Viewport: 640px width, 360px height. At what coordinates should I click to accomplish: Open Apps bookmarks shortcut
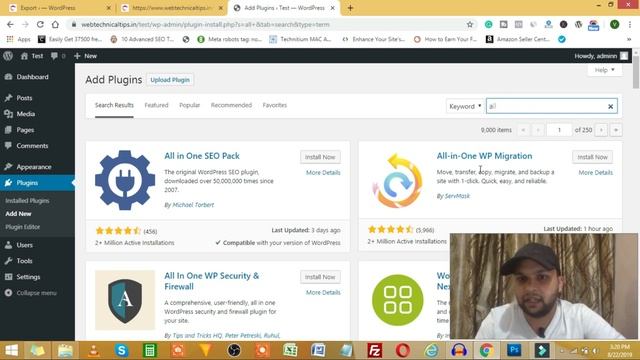point(19,39)
